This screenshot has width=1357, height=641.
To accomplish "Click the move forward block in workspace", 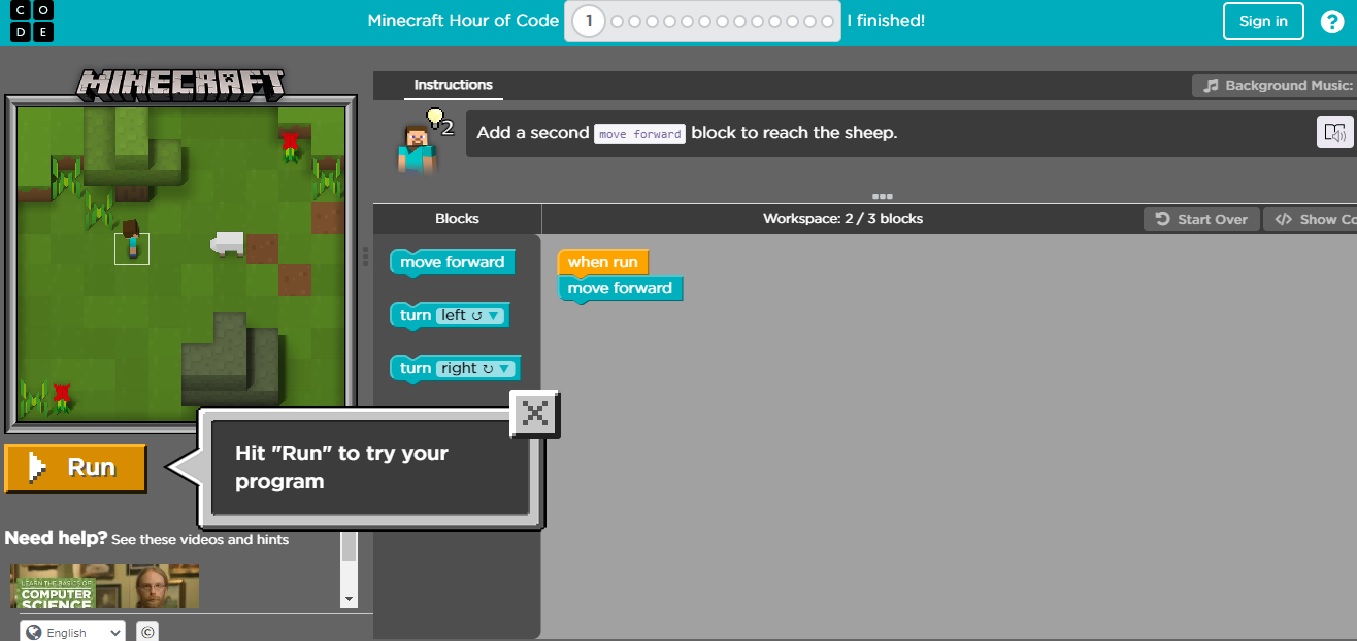I will pos(620,288).
